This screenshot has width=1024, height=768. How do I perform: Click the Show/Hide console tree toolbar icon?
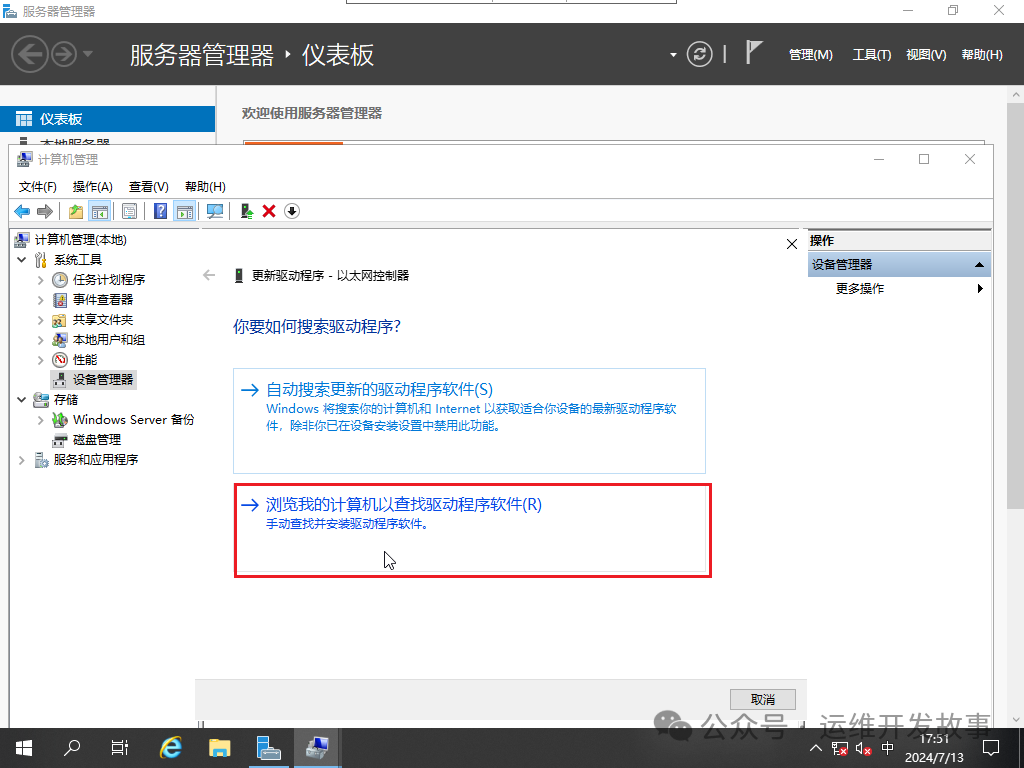click(x=100, y=211)
